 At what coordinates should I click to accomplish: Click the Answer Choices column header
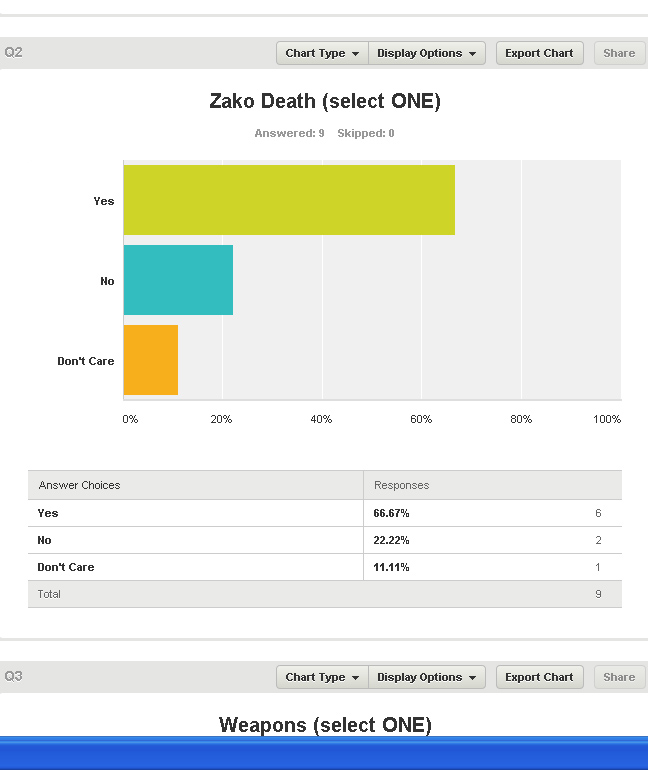point(79,485)
